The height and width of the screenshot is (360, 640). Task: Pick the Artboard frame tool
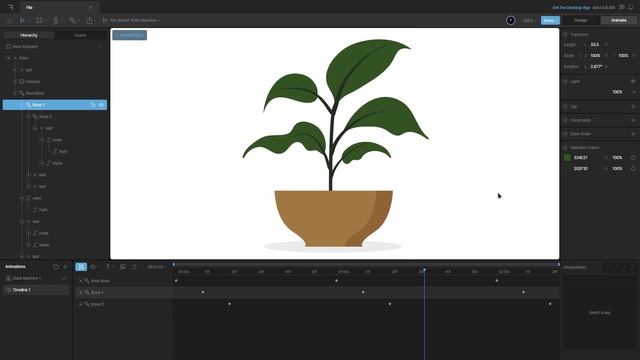click(39, 20)
